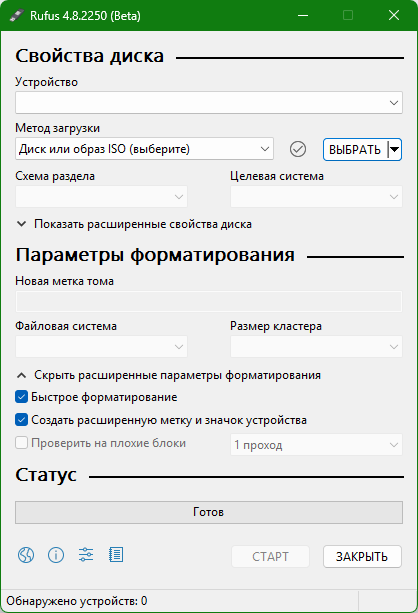
Task: Click the ВЫБРАТЬ button
Action: click(355, 149)
